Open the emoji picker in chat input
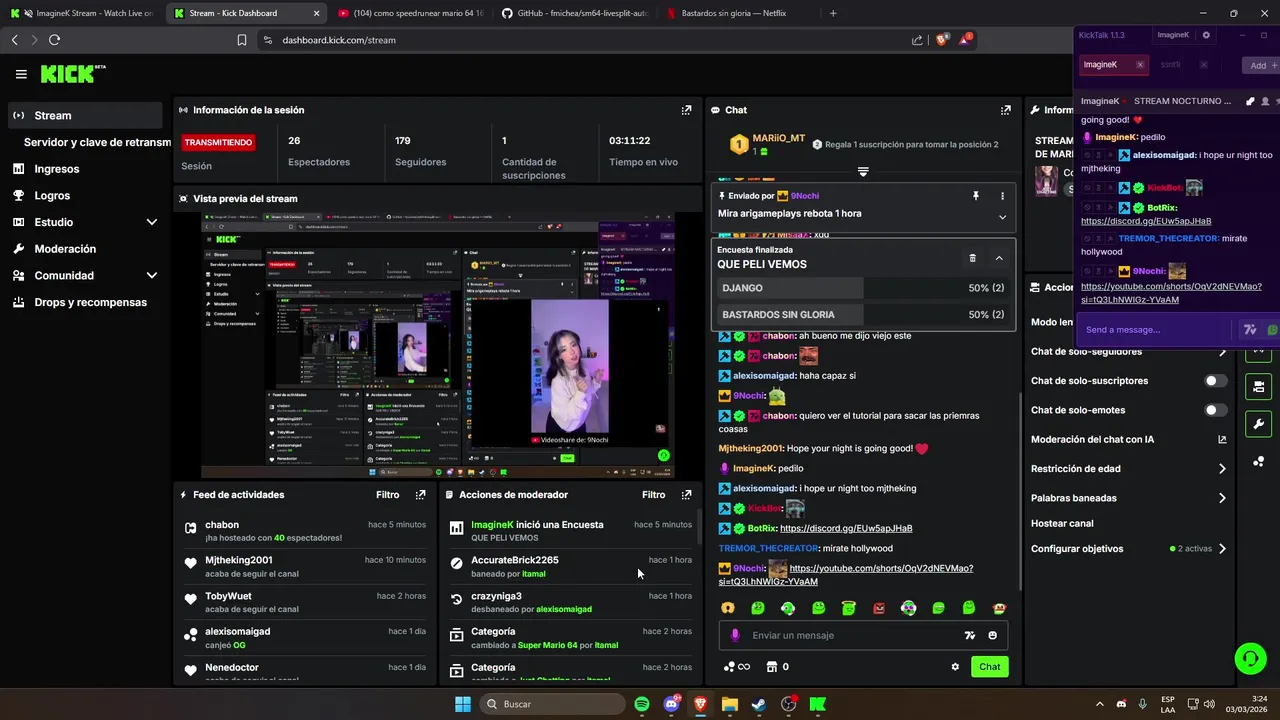 992,635
